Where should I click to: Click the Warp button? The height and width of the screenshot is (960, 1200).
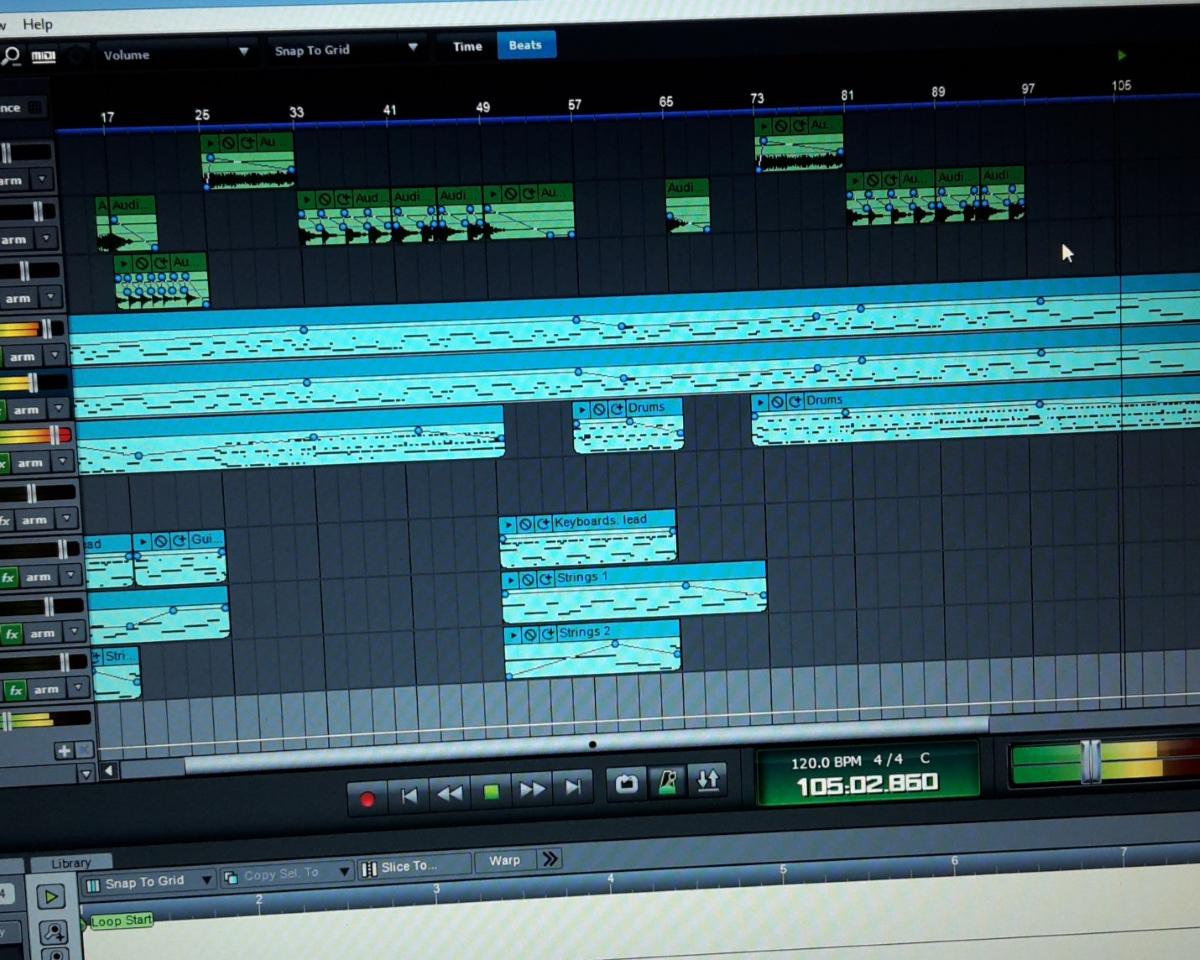pyautogui.click(x=504, y=861)
